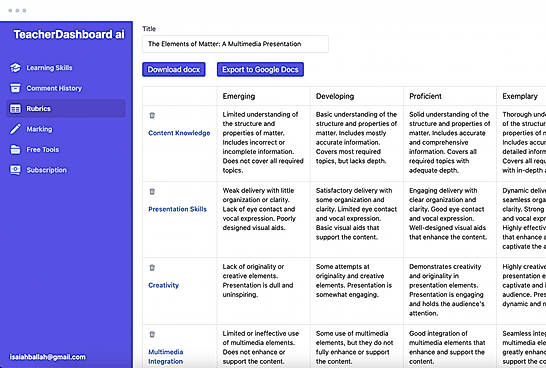Click the Emerging cell for Creativity
The height and width of the screenshot is (368, 546).
click(263, 291)
